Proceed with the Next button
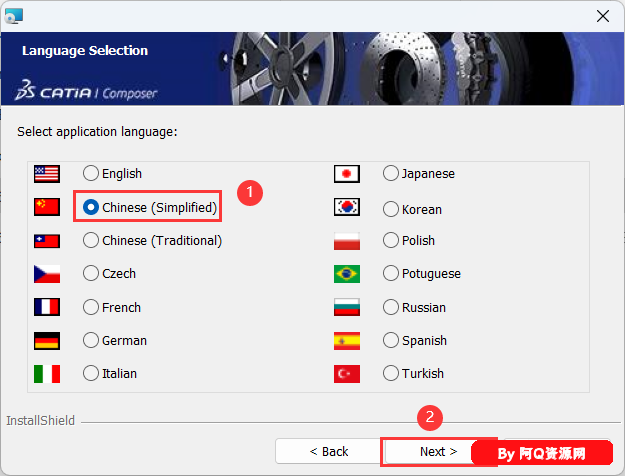Screen dimensions: 625x476 coord(438,451)
